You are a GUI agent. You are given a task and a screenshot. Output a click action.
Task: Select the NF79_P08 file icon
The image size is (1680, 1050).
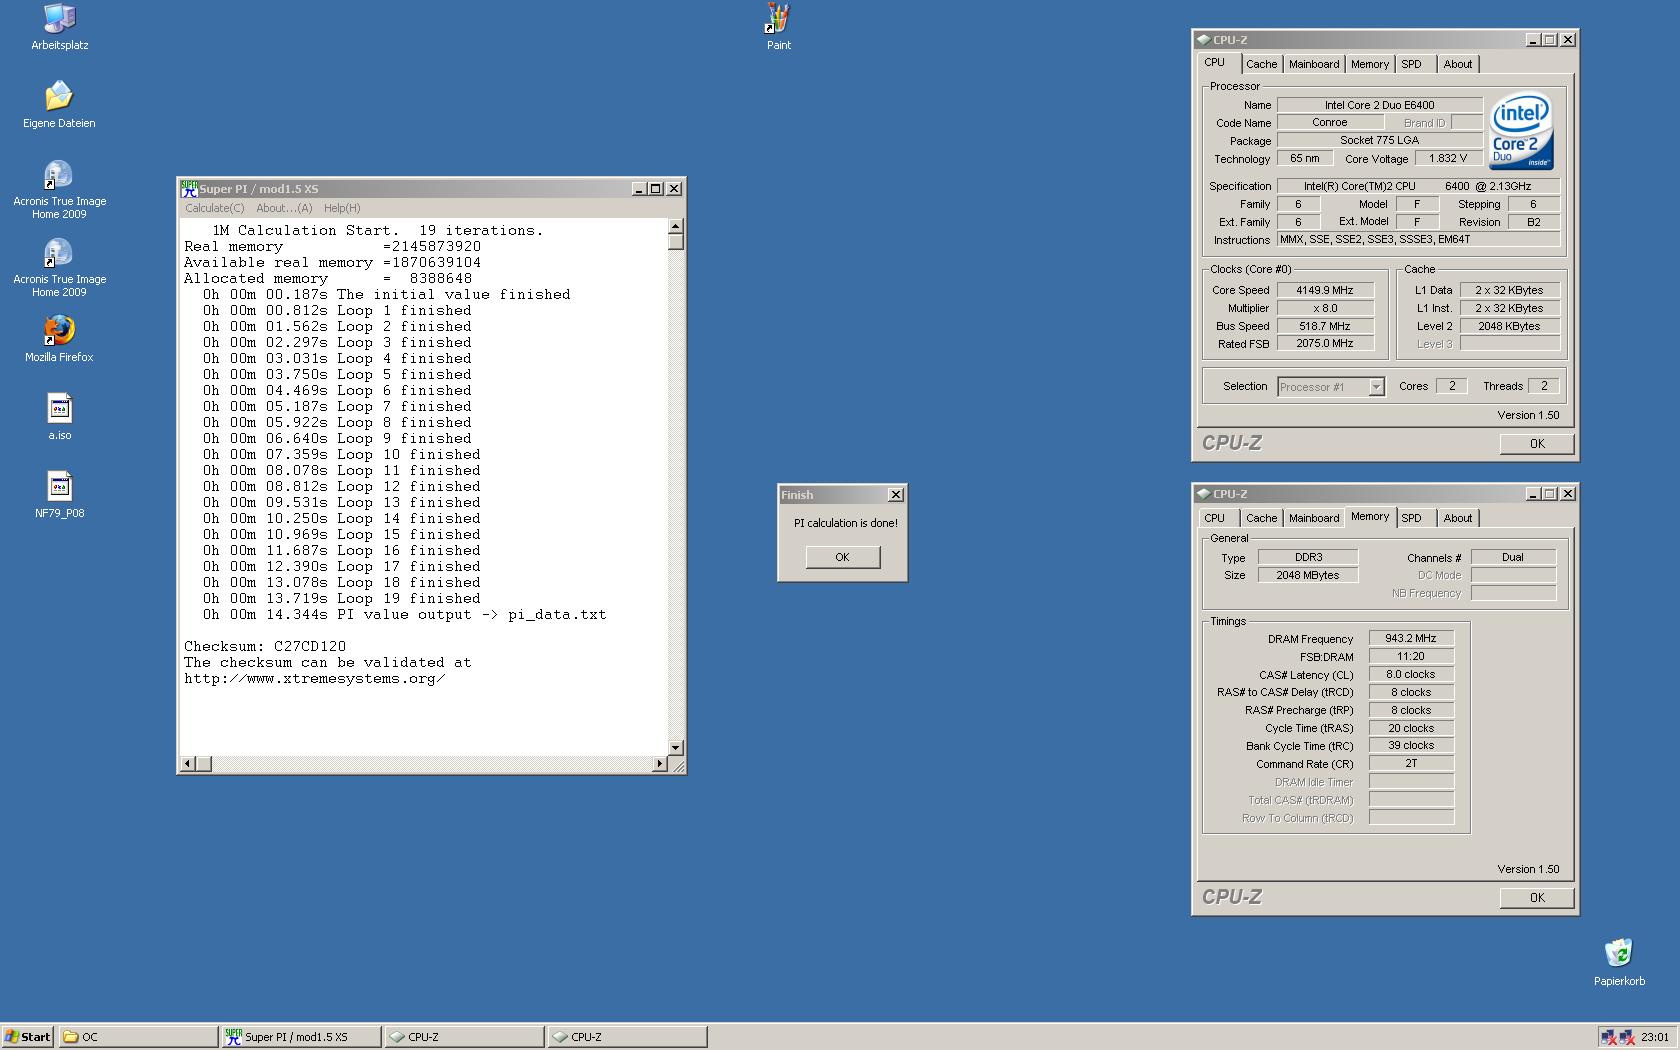(59, 495)
